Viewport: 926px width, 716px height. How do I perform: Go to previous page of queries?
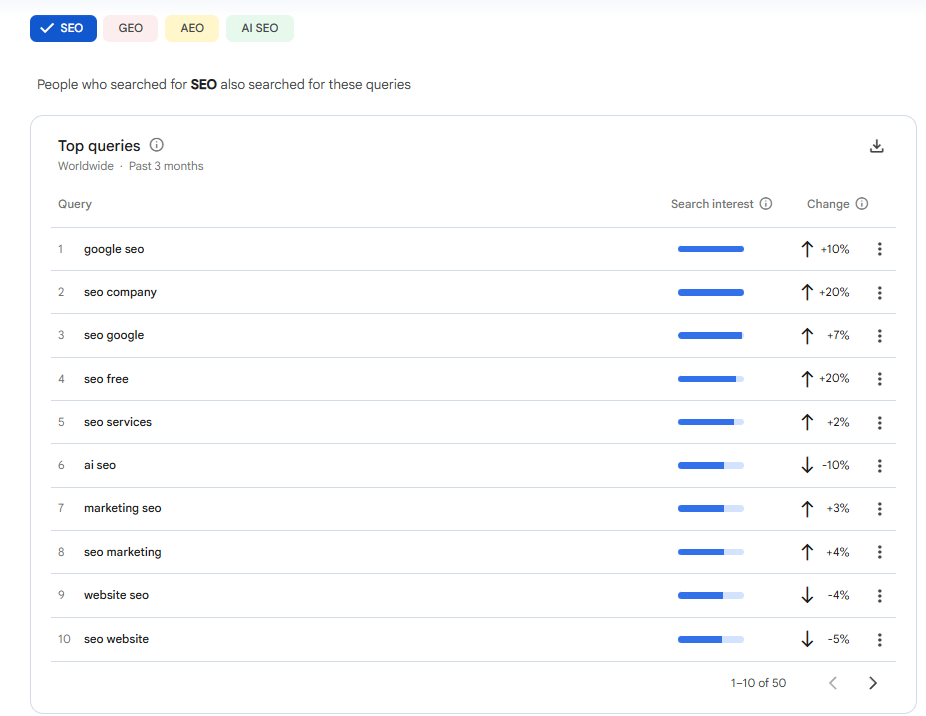[x=833, y=683]
